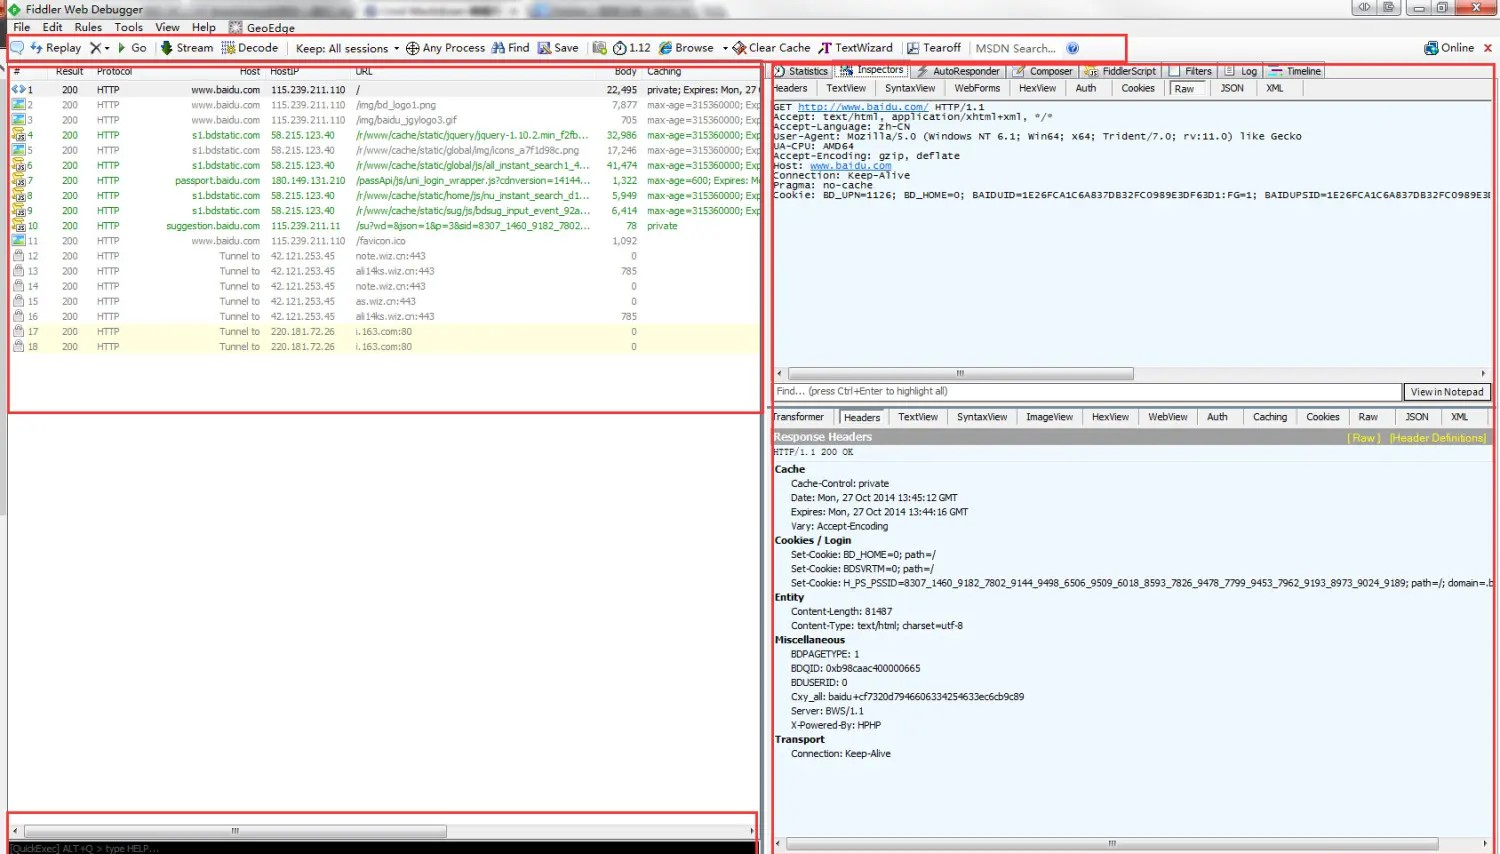
Task: Sort sessions by the Result column header
Action: [69, 72]
